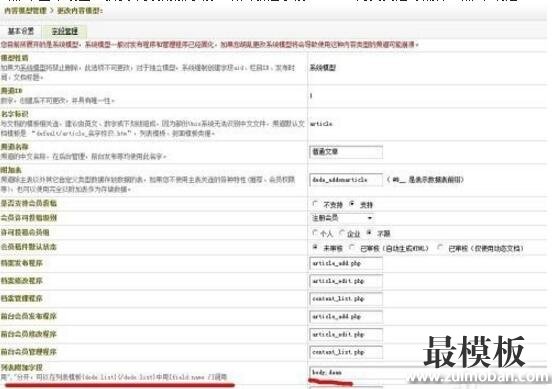
Task: Open the 注册会员 level dropdown
Action: click(x=342, y=218)
